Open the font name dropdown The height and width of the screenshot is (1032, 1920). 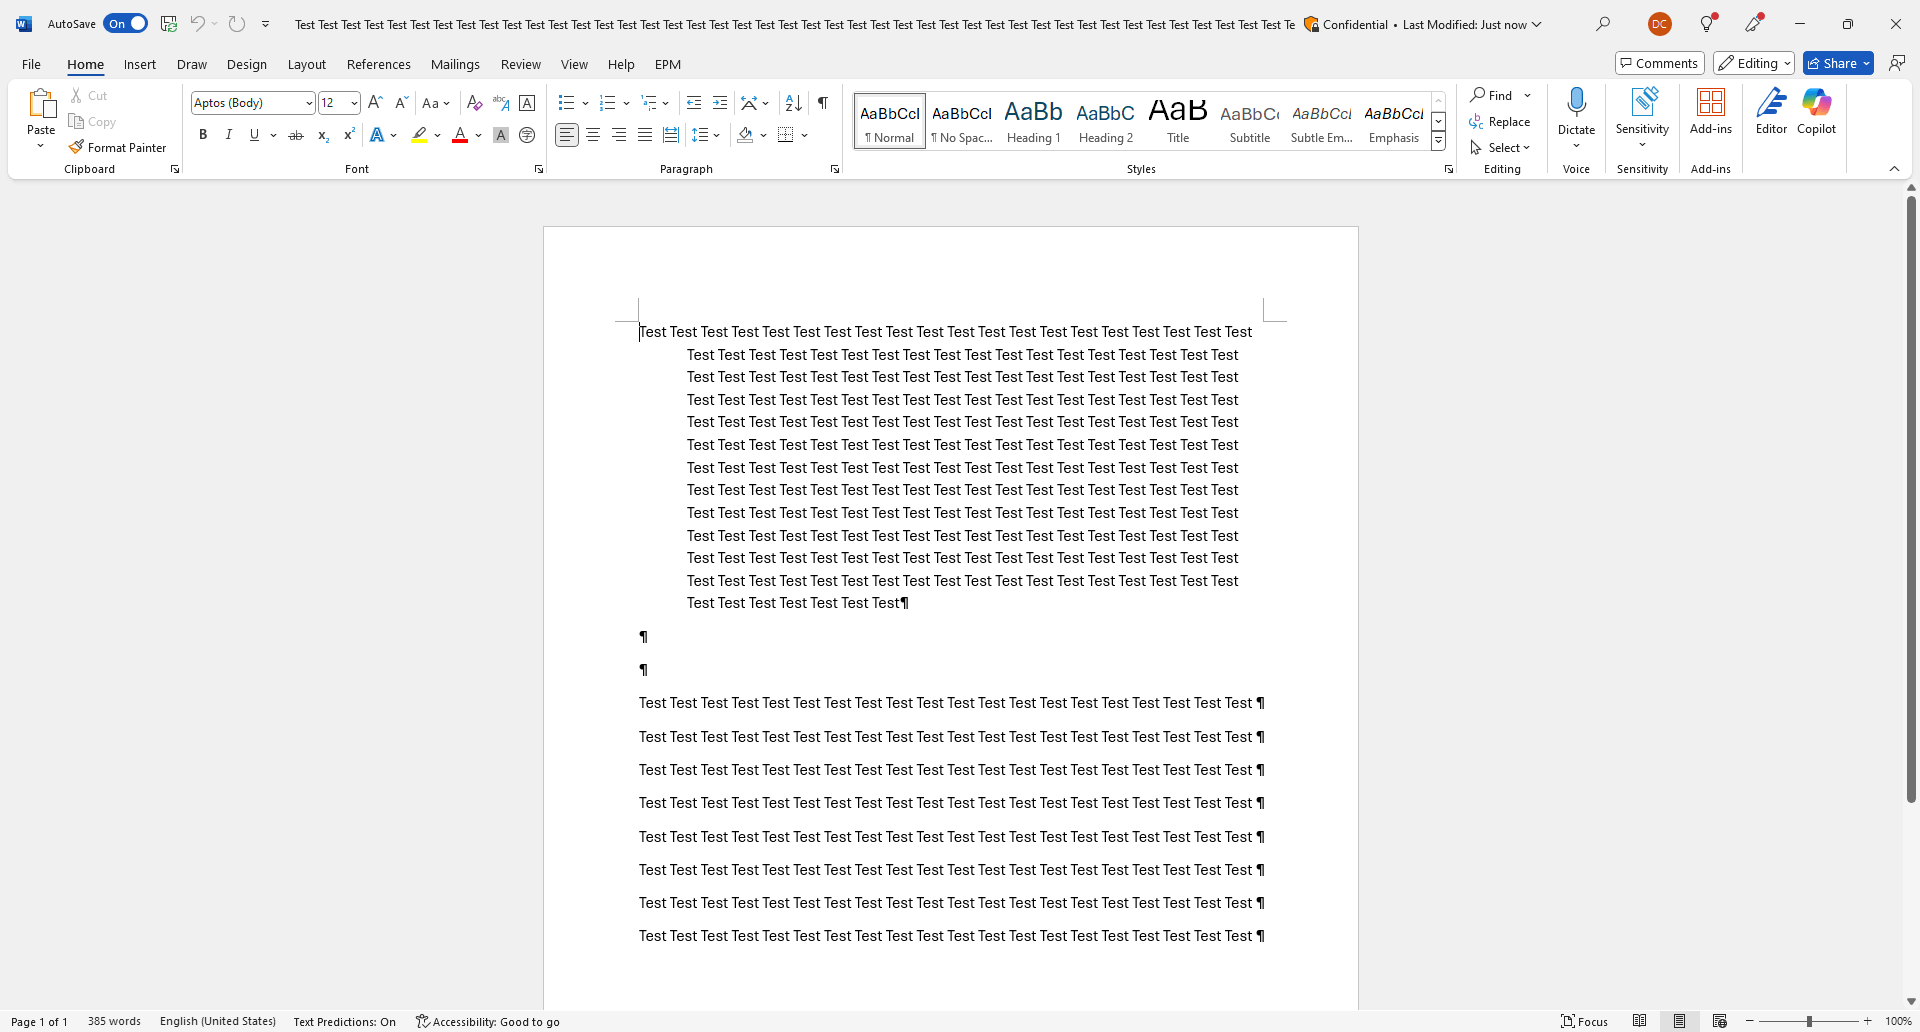point(309,103)
